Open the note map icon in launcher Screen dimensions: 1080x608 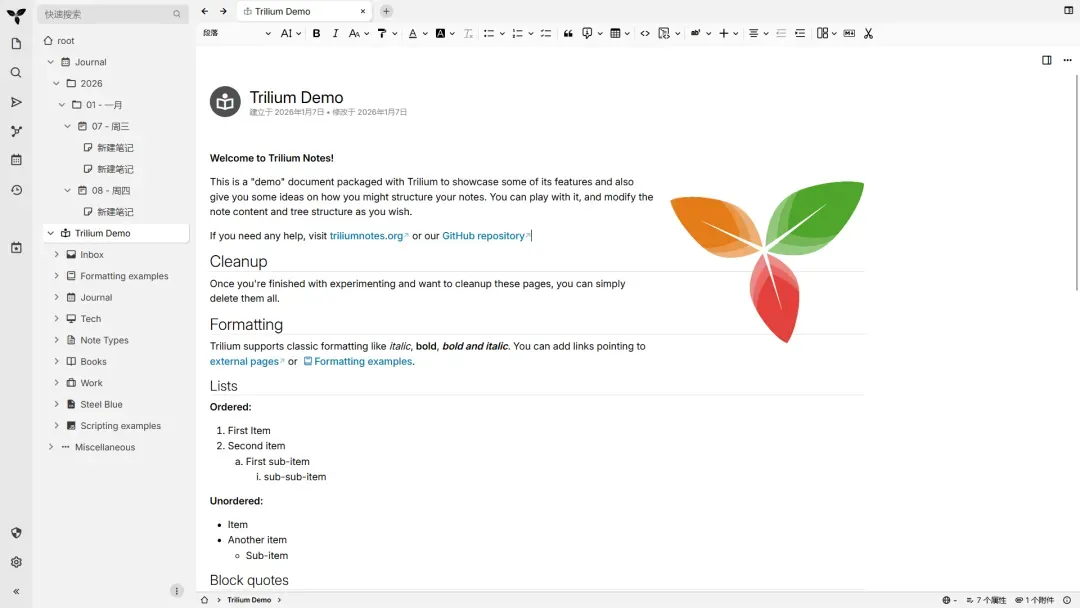[16, 131]
